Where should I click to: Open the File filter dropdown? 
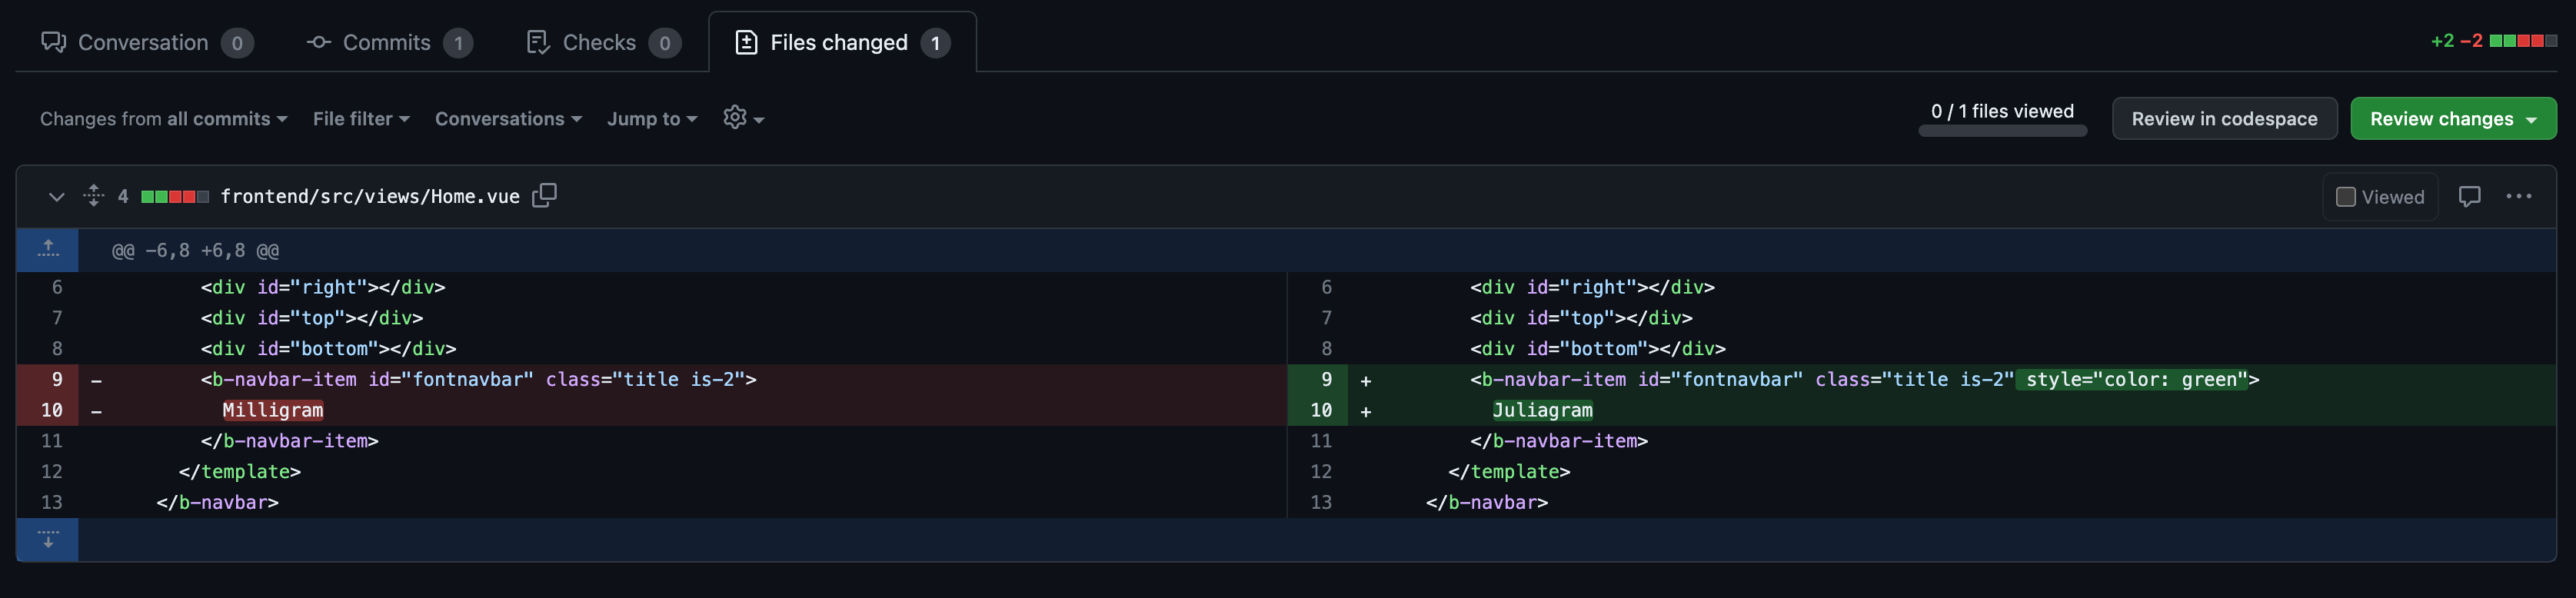pos(361,119)
